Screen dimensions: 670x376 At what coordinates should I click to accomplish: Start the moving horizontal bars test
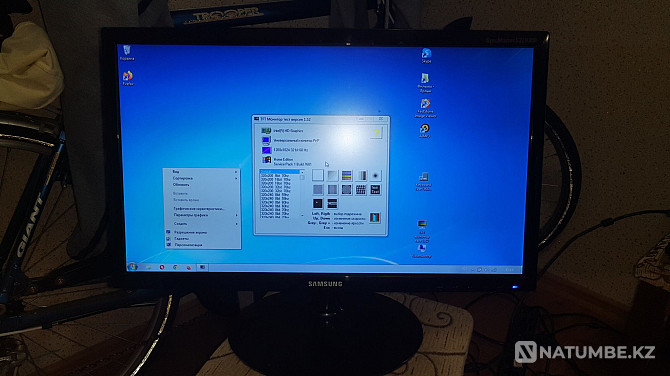(332, 203)
